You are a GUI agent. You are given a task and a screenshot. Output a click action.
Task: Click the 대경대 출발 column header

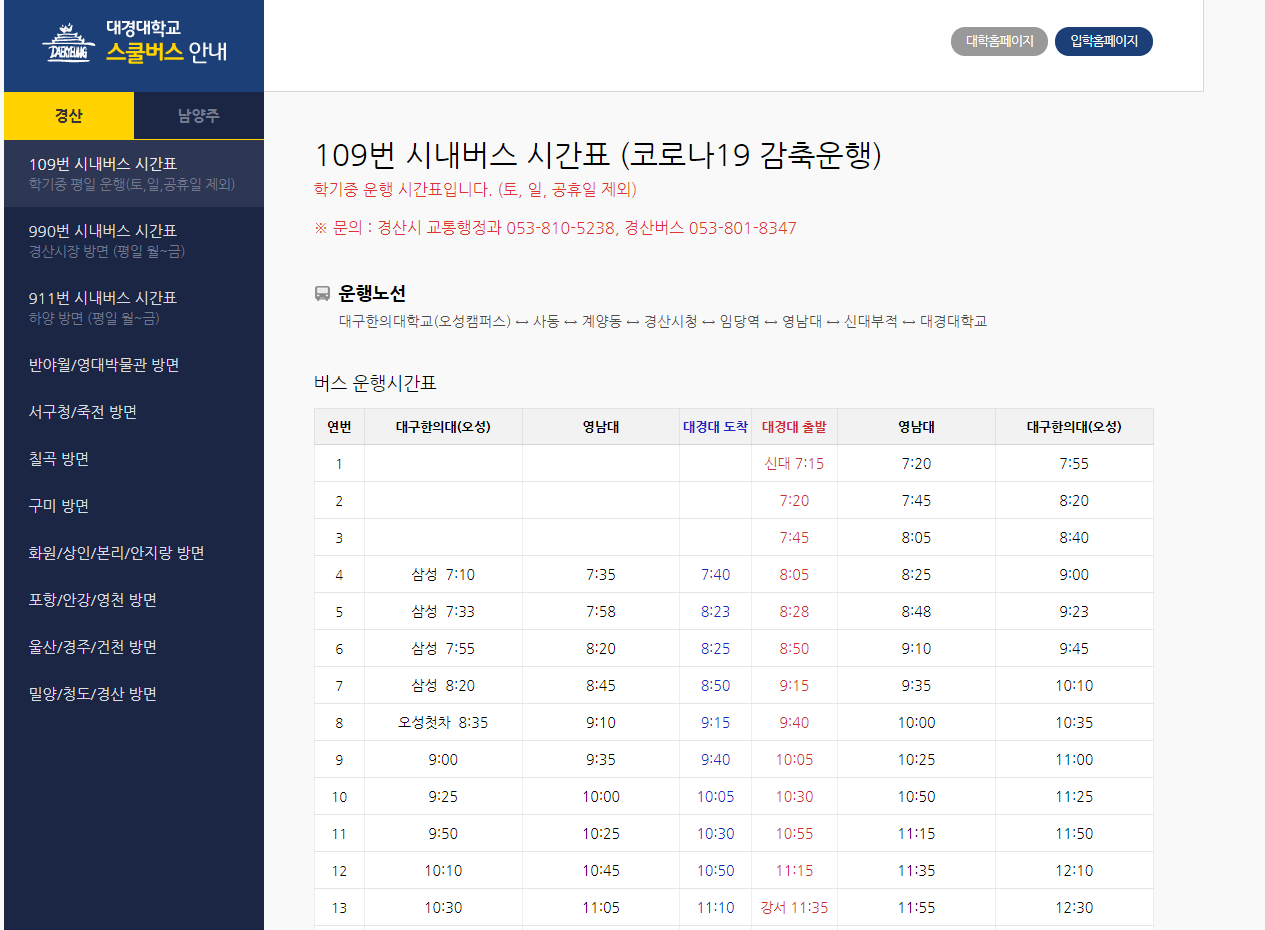(x=794, y=427)
